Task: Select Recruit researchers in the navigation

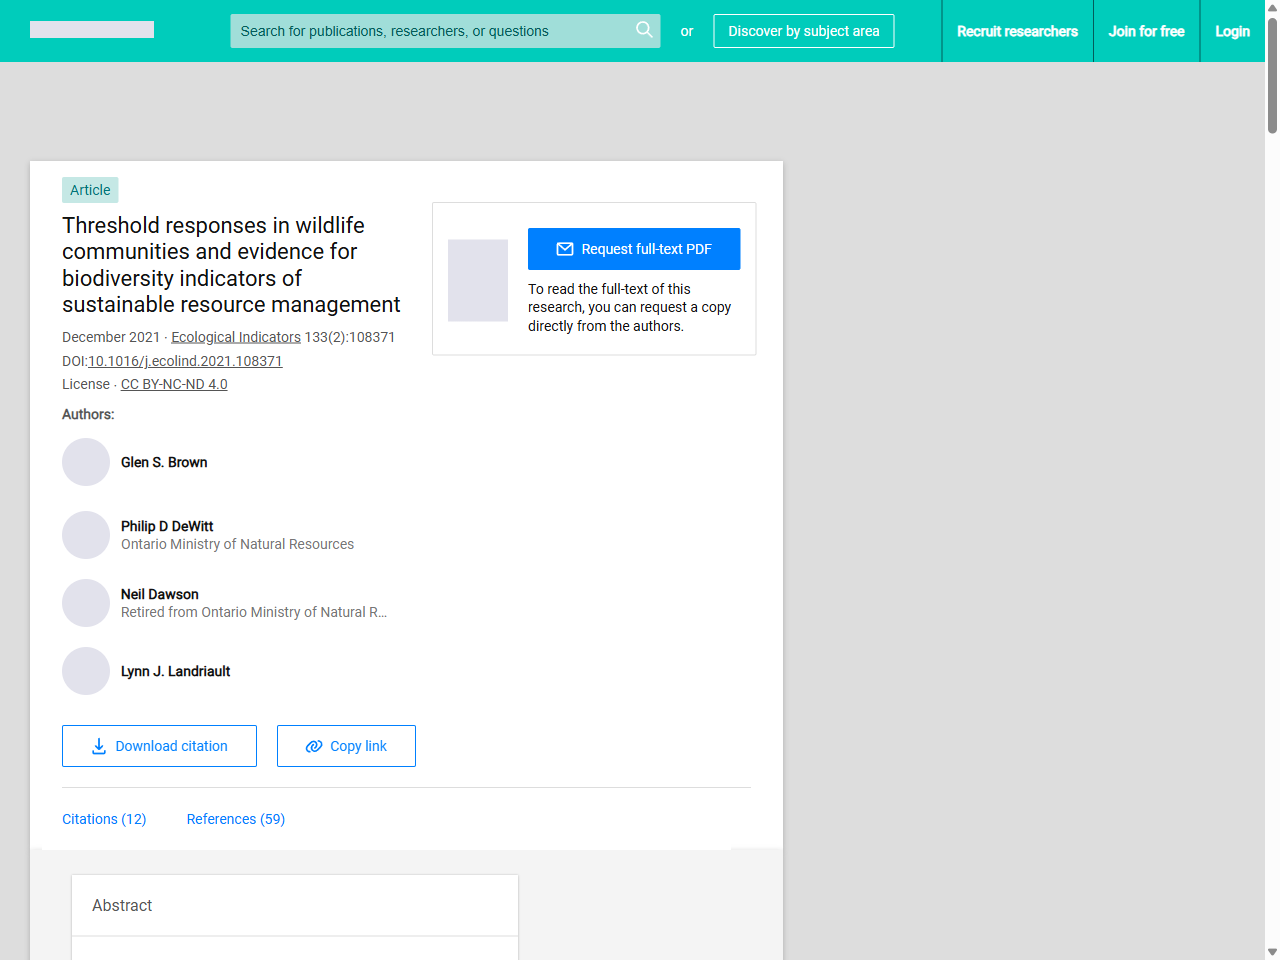Action: point(1018,31)
